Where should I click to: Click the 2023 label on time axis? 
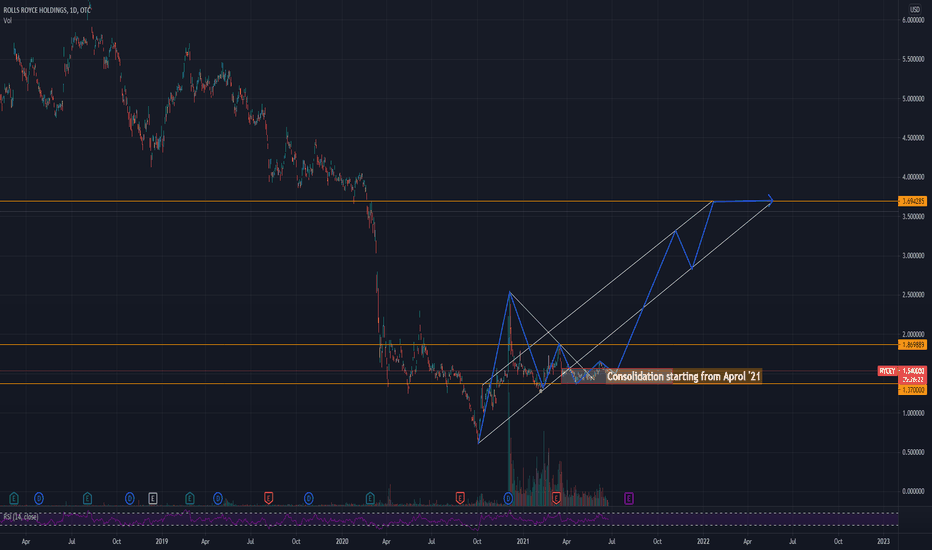tap(883, 542)
